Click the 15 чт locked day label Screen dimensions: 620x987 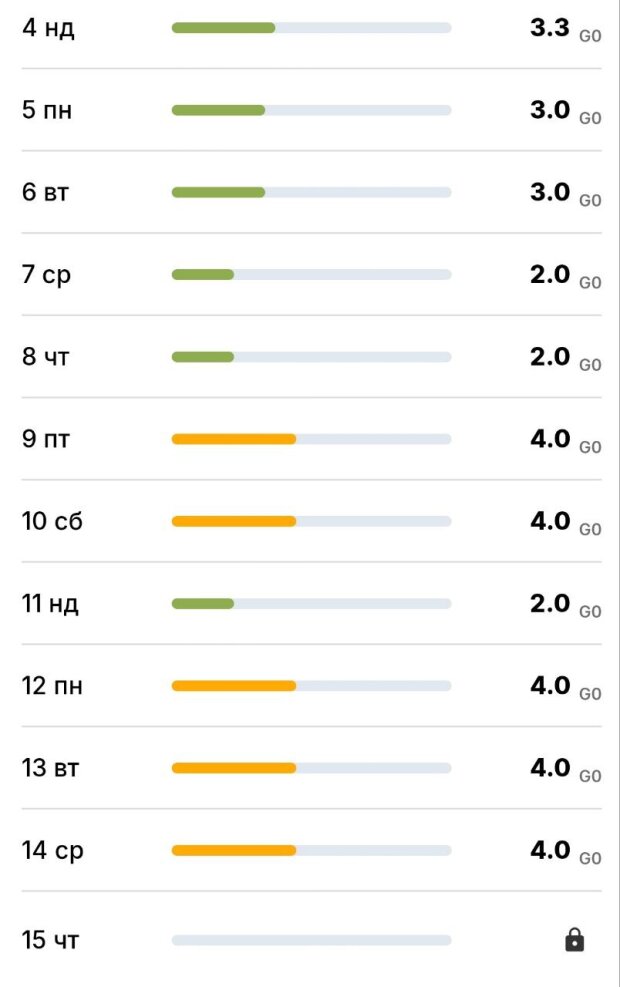tap(51, 940)
